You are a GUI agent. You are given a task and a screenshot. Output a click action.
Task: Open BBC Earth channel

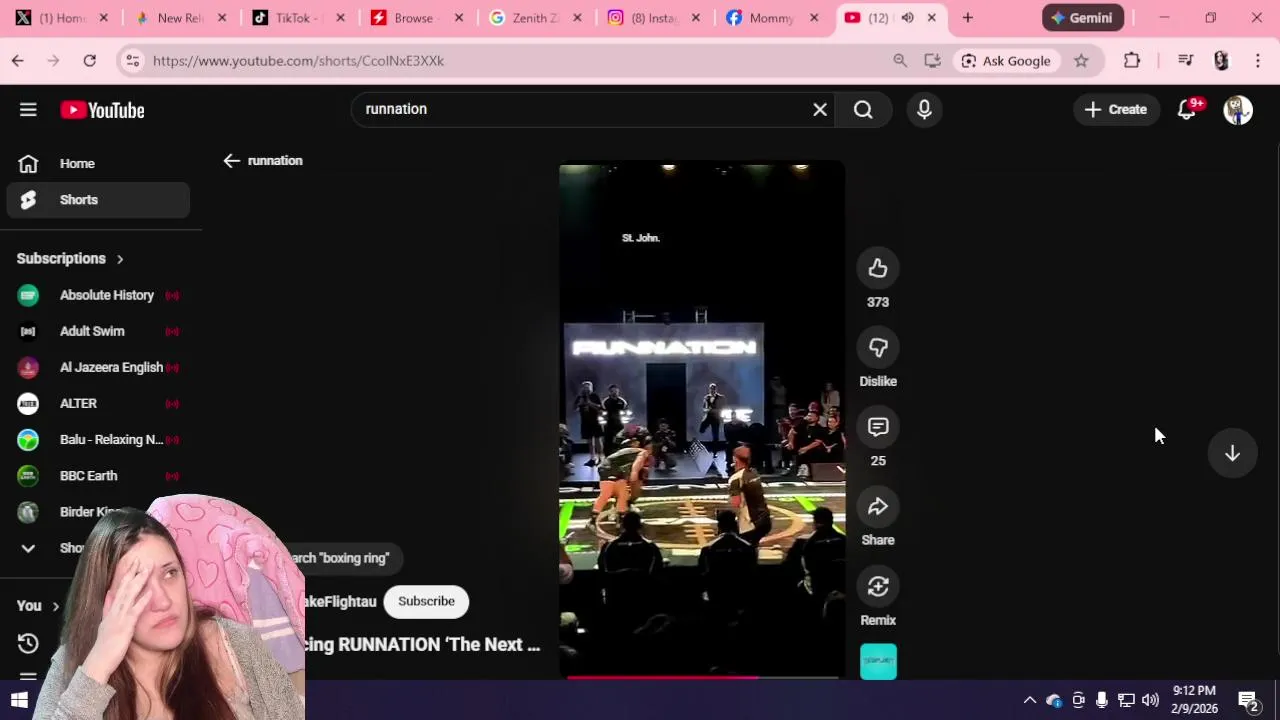tap(98, 476)
